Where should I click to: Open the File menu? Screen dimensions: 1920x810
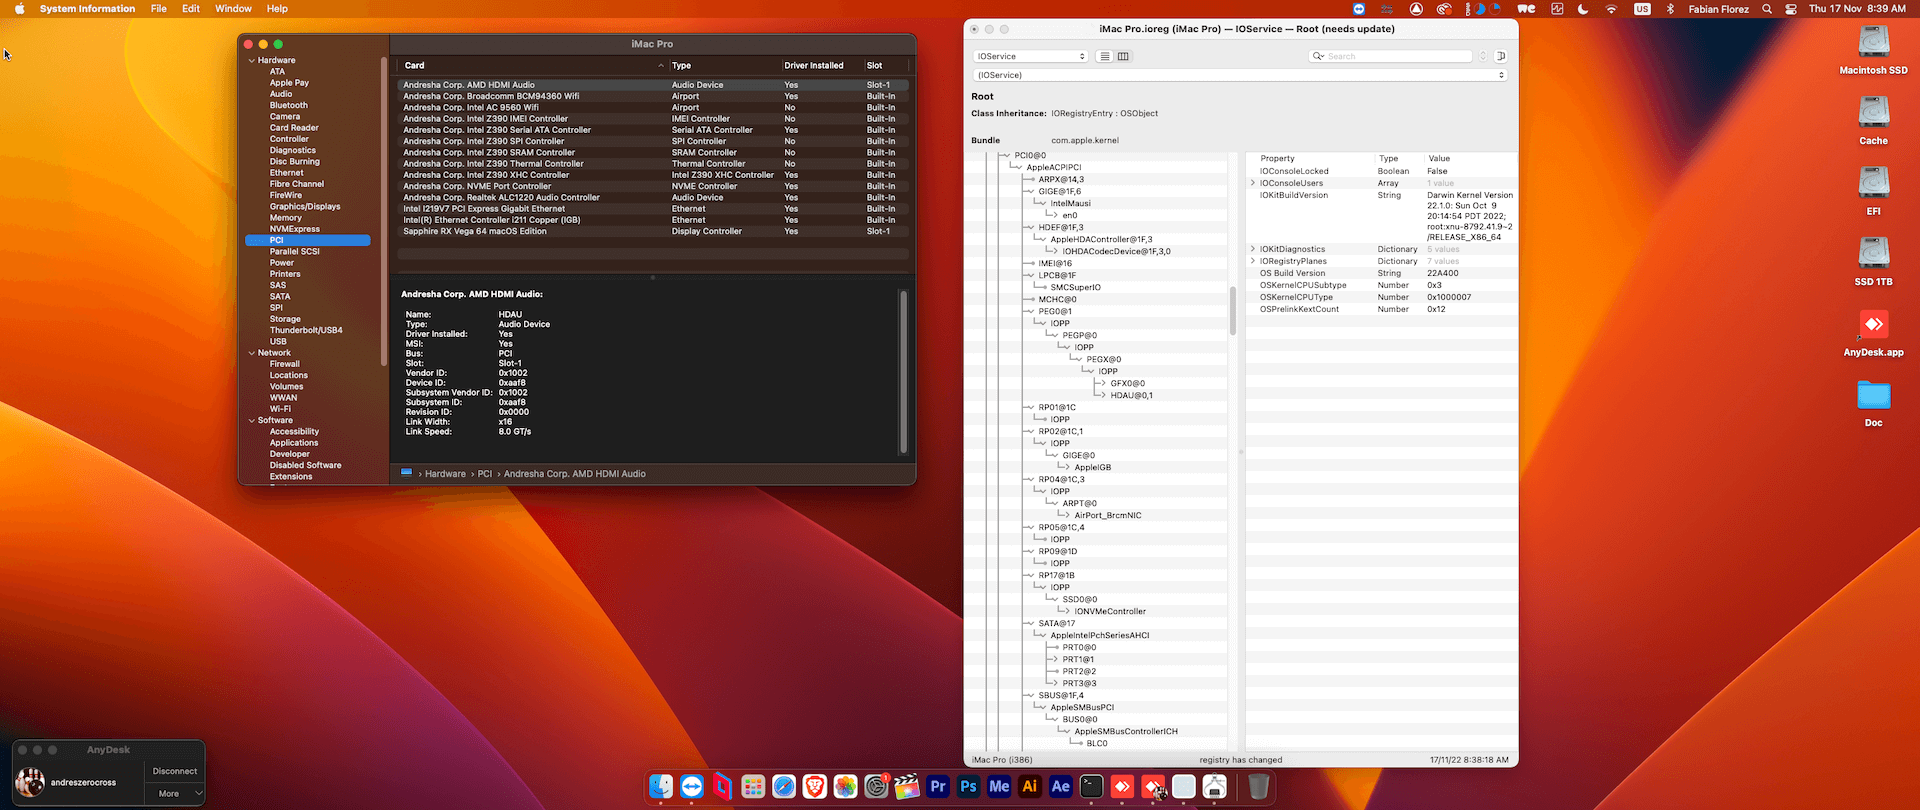(x=159, y=9)
